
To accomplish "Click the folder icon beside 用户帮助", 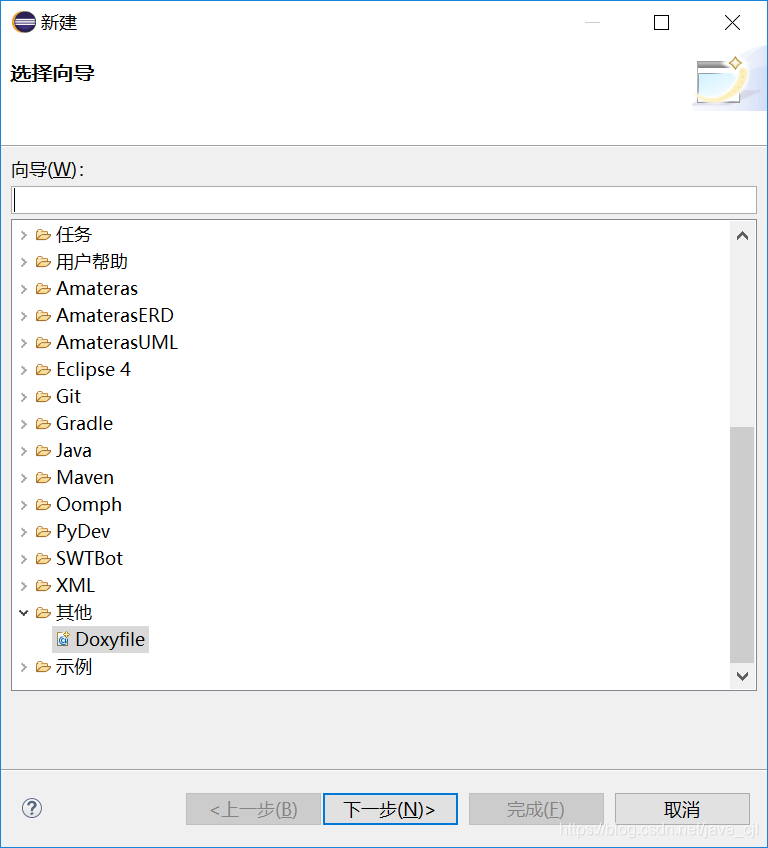I will click(x=43, y=262).
